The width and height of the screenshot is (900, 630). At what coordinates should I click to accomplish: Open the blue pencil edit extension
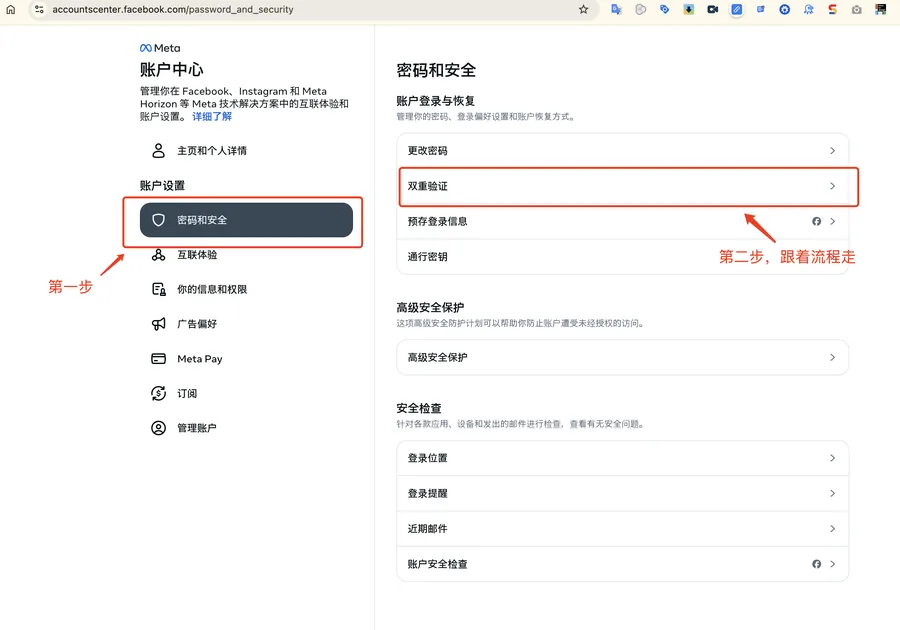point(736,9)
